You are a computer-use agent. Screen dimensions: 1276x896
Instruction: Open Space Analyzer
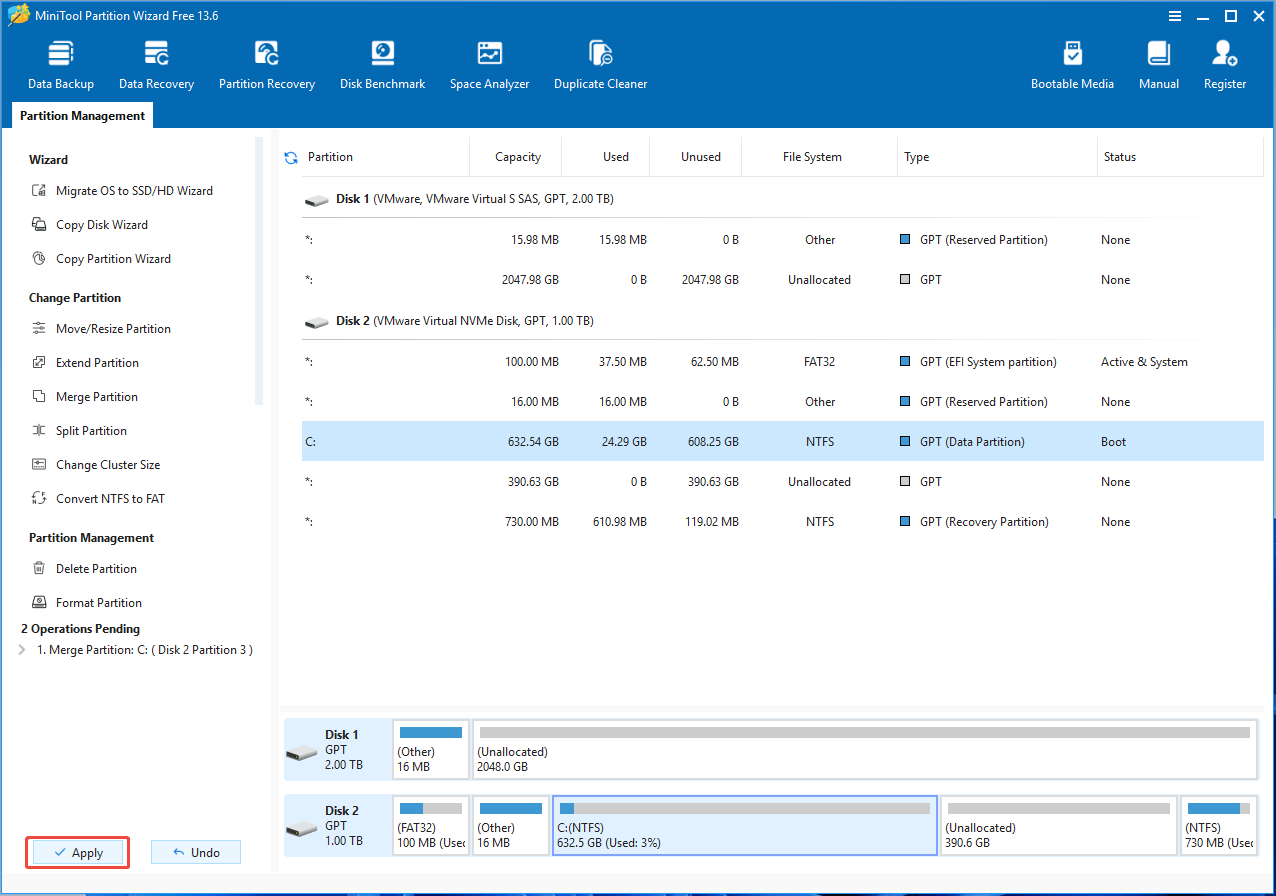(489, 65)
